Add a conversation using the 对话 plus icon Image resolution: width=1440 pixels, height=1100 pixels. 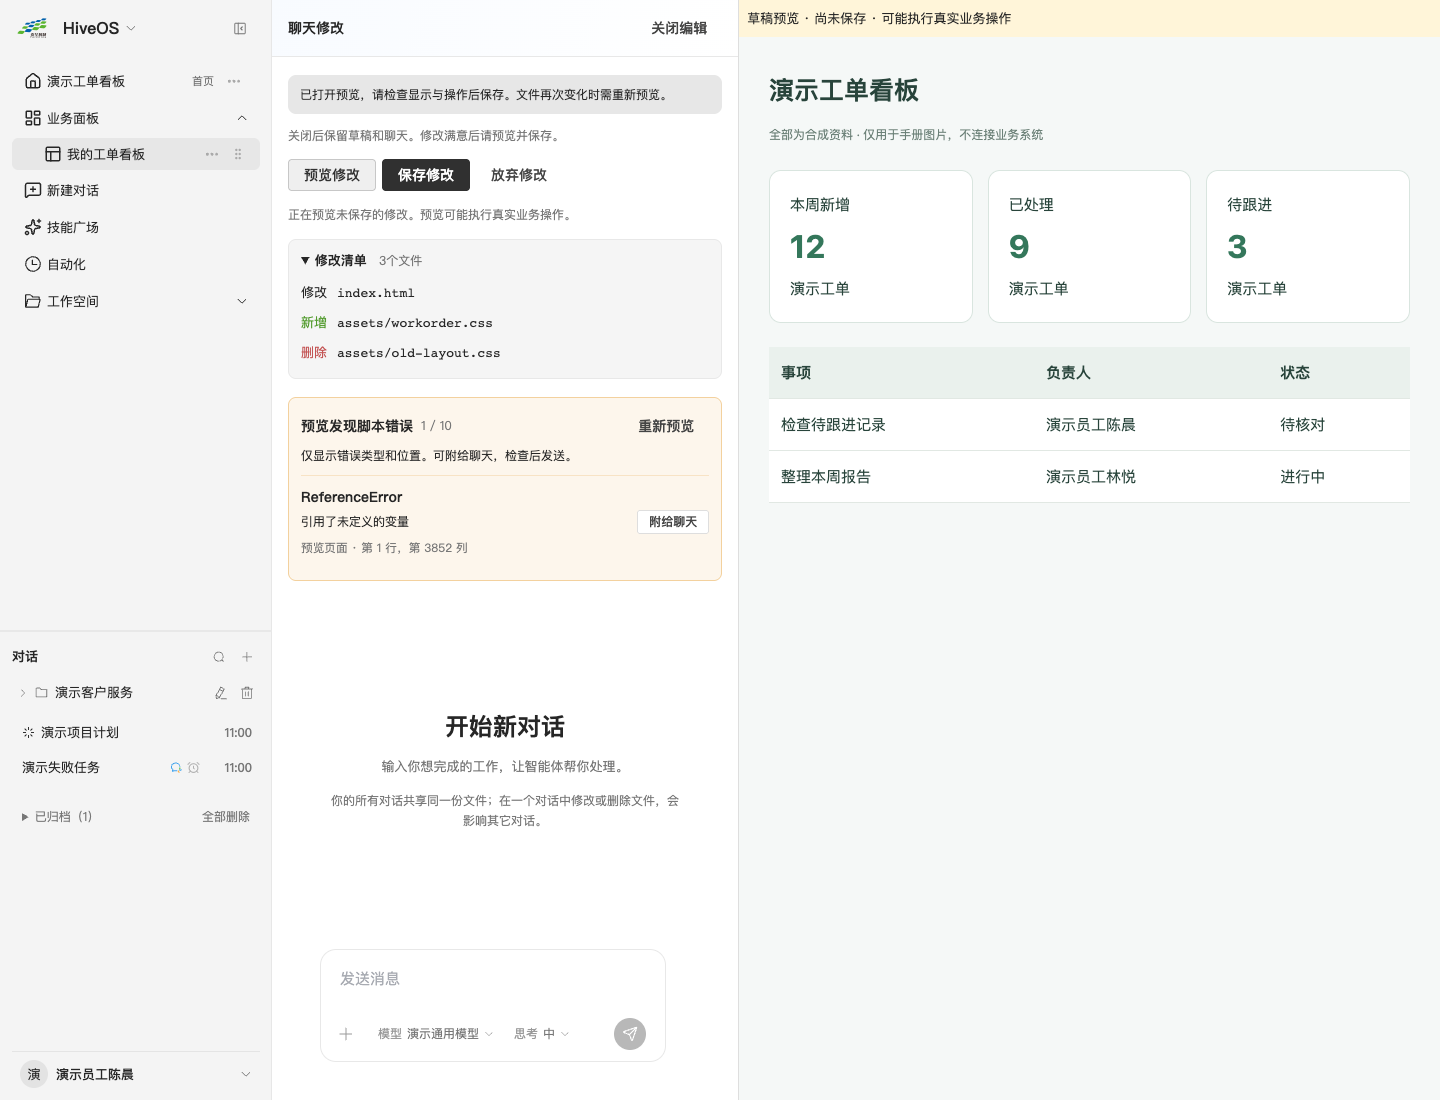pyautogui.click(x=247, y=657)
